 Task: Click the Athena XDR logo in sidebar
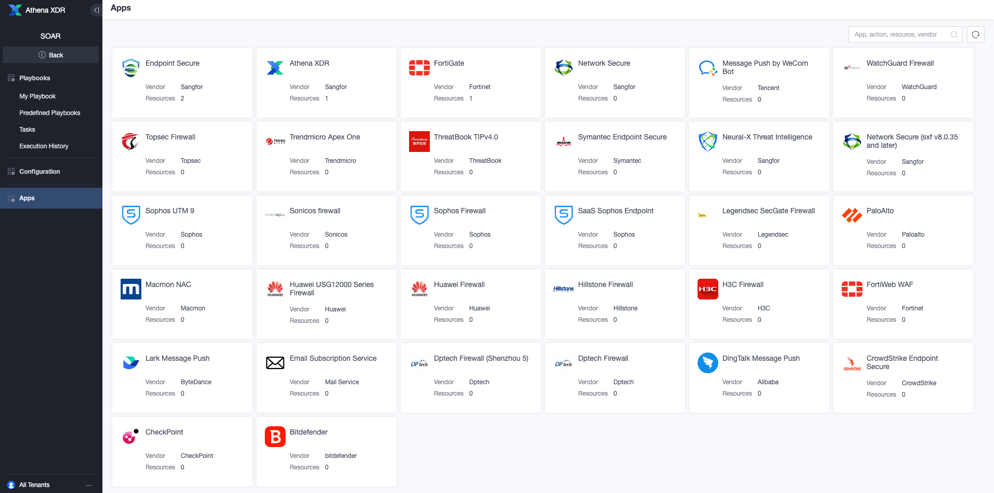click(x=15, y=10)
